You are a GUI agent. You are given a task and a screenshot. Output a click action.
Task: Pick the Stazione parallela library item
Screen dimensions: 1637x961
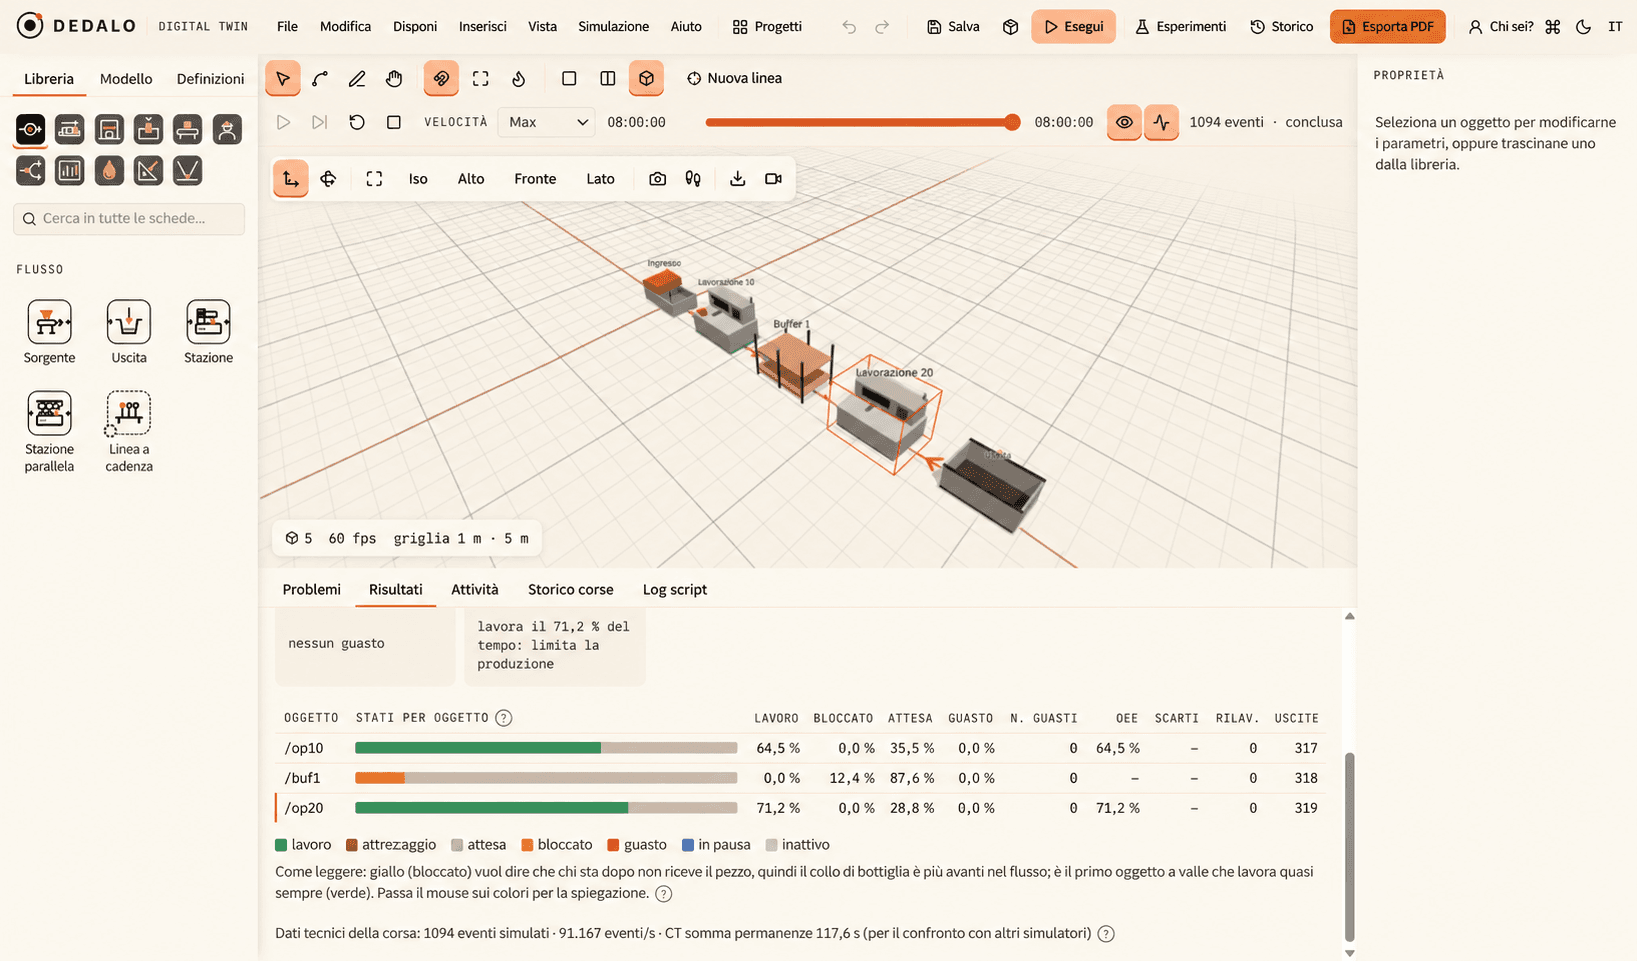(x=49, y=432)
